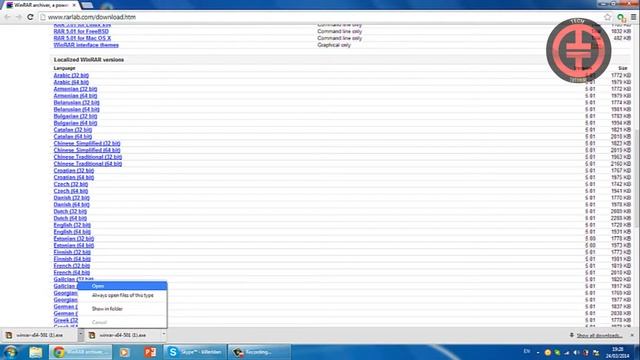Open Windows Explorer from the taskbar

36,352
